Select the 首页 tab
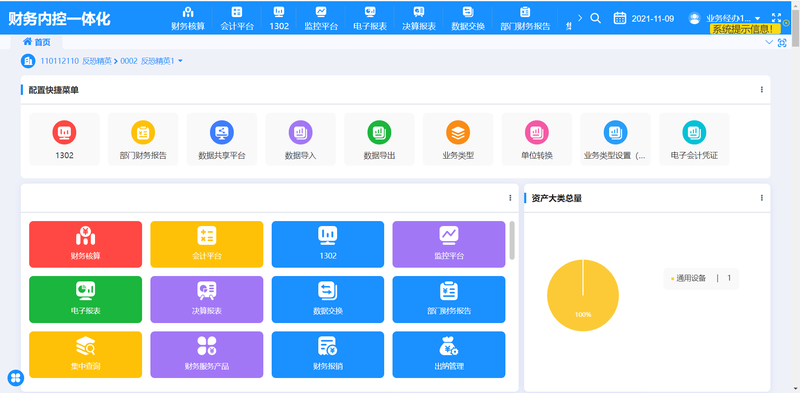Screen dimensions: 800x393 37,42
